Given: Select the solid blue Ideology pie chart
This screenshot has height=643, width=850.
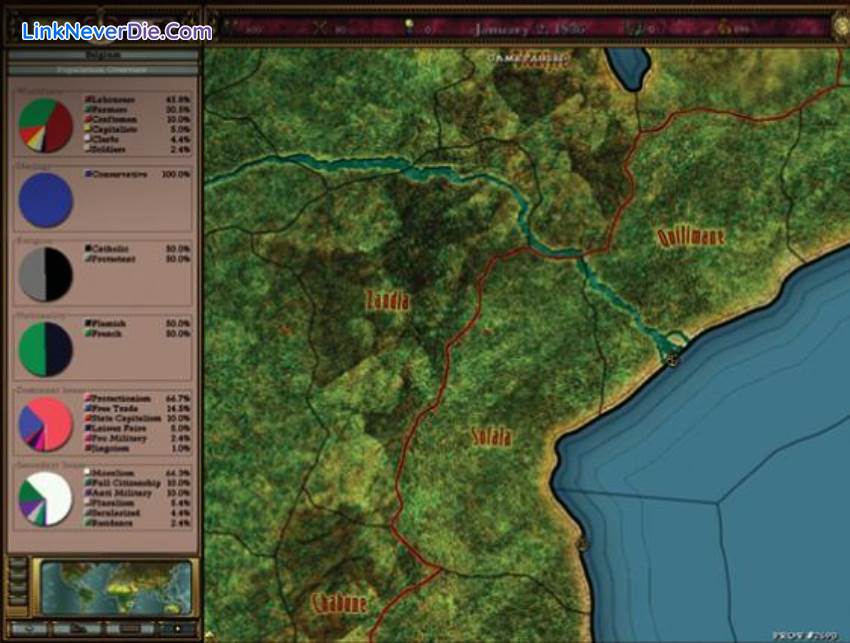Looking at the screenshot, I should point(46,199).
